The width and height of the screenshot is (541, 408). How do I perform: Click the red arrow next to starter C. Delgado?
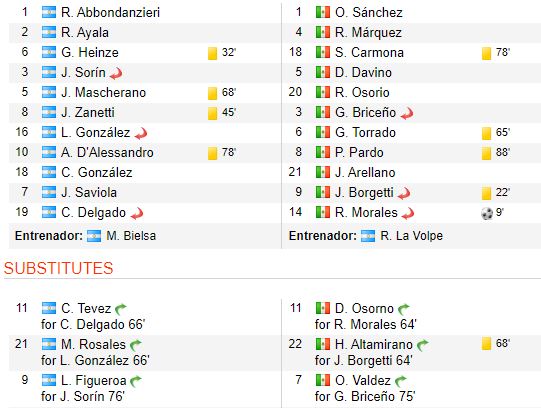point(137,213)
